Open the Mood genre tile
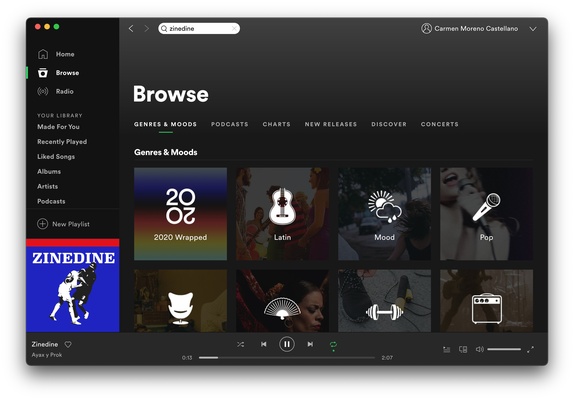 tap(384, 214)
